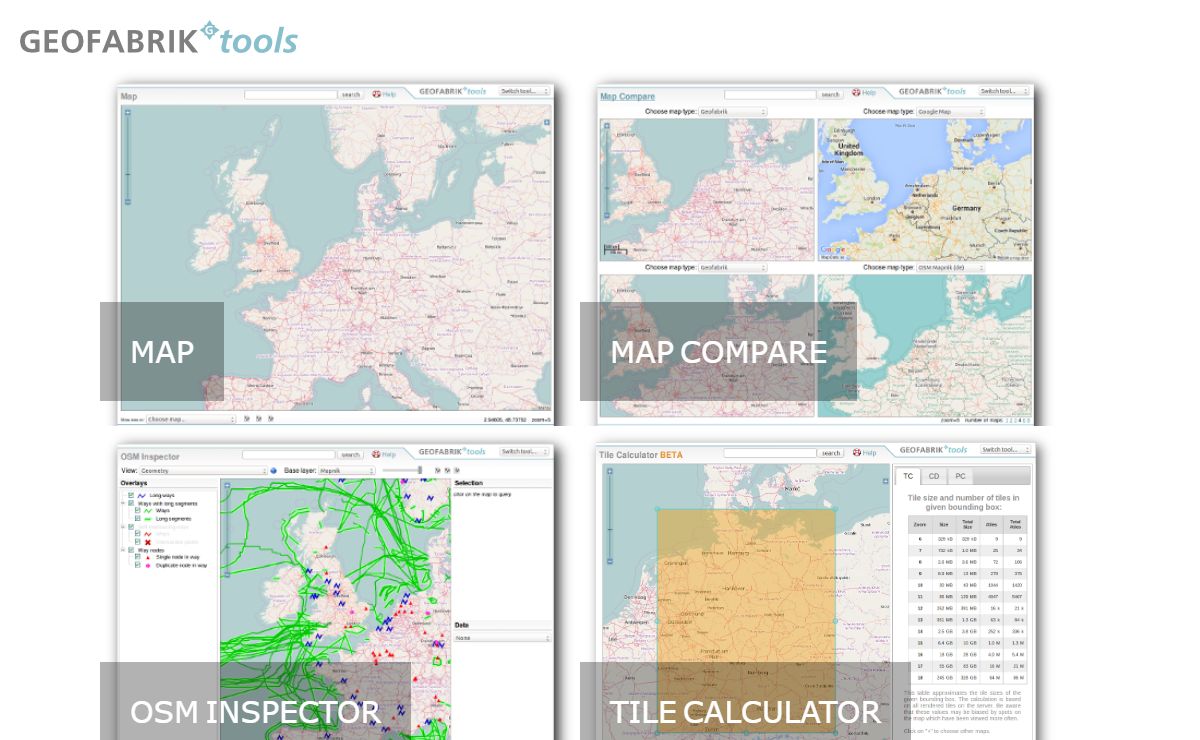Open the MAP tool label
This screenshot has width=1200, height=740.
(x=162, y=352)
